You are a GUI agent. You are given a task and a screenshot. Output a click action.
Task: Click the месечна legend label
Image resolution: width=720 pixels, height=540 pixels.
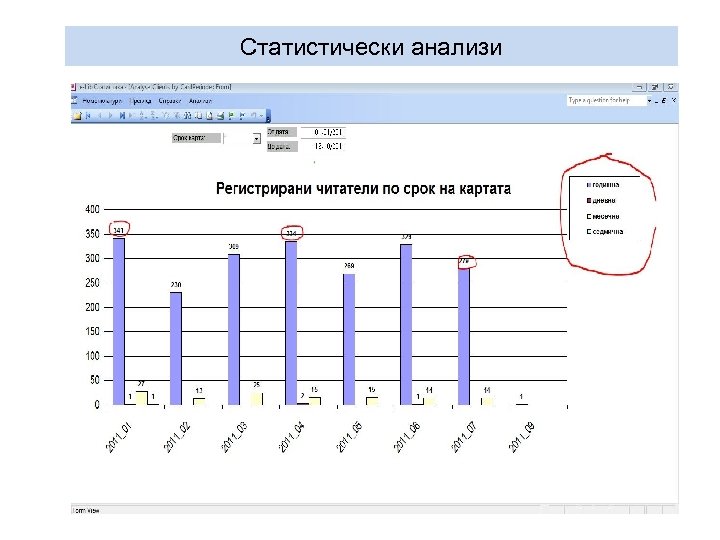click(x=606, y=216)
